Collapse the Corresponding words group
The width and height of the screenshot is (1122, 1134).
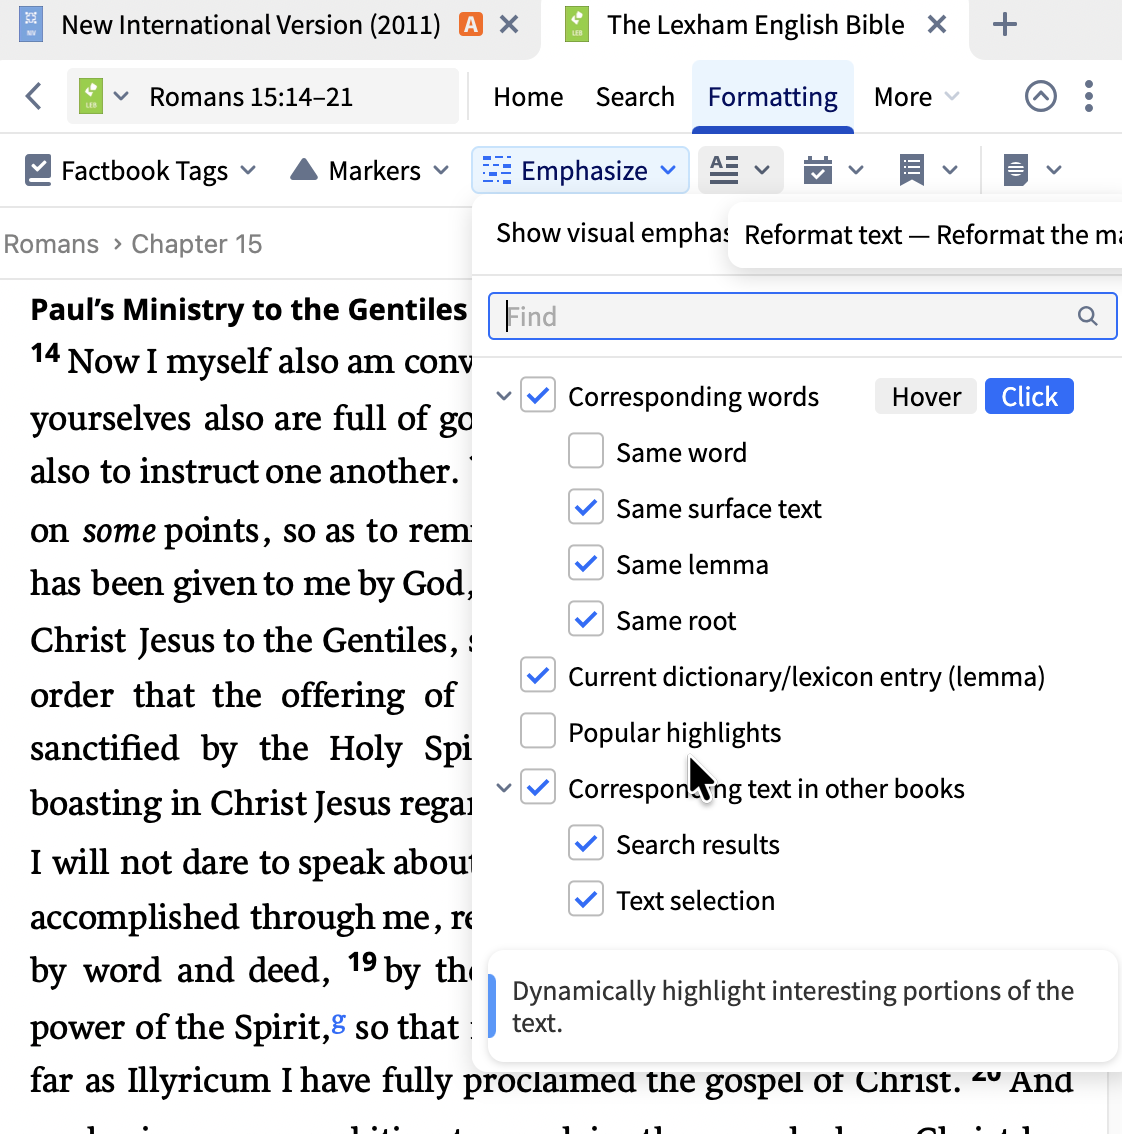coord(503,396)
